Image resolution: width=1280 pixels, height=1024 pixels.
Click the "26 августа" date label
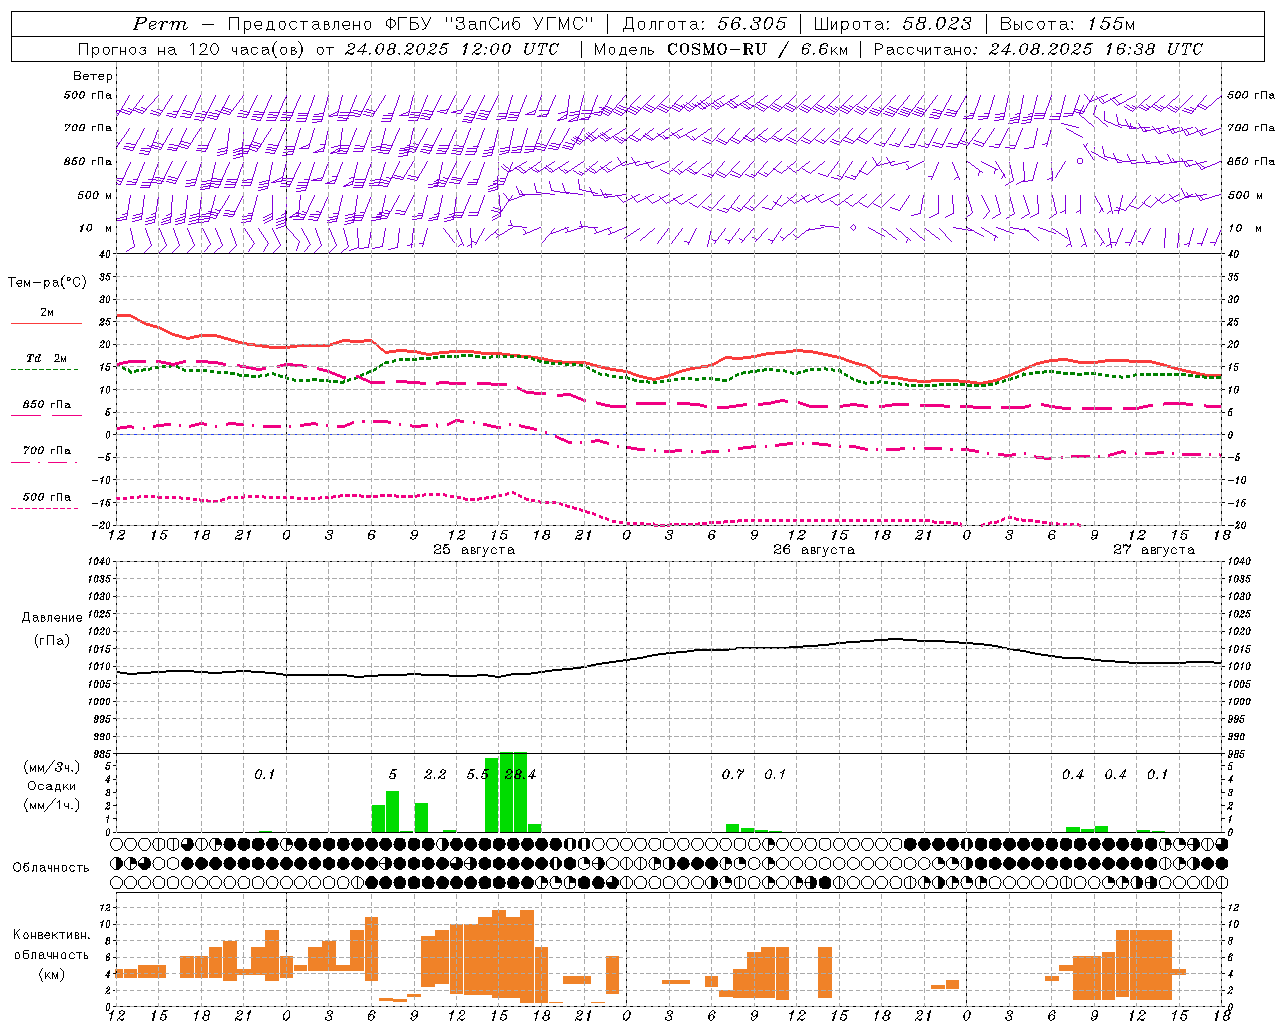tap(814, 550)
